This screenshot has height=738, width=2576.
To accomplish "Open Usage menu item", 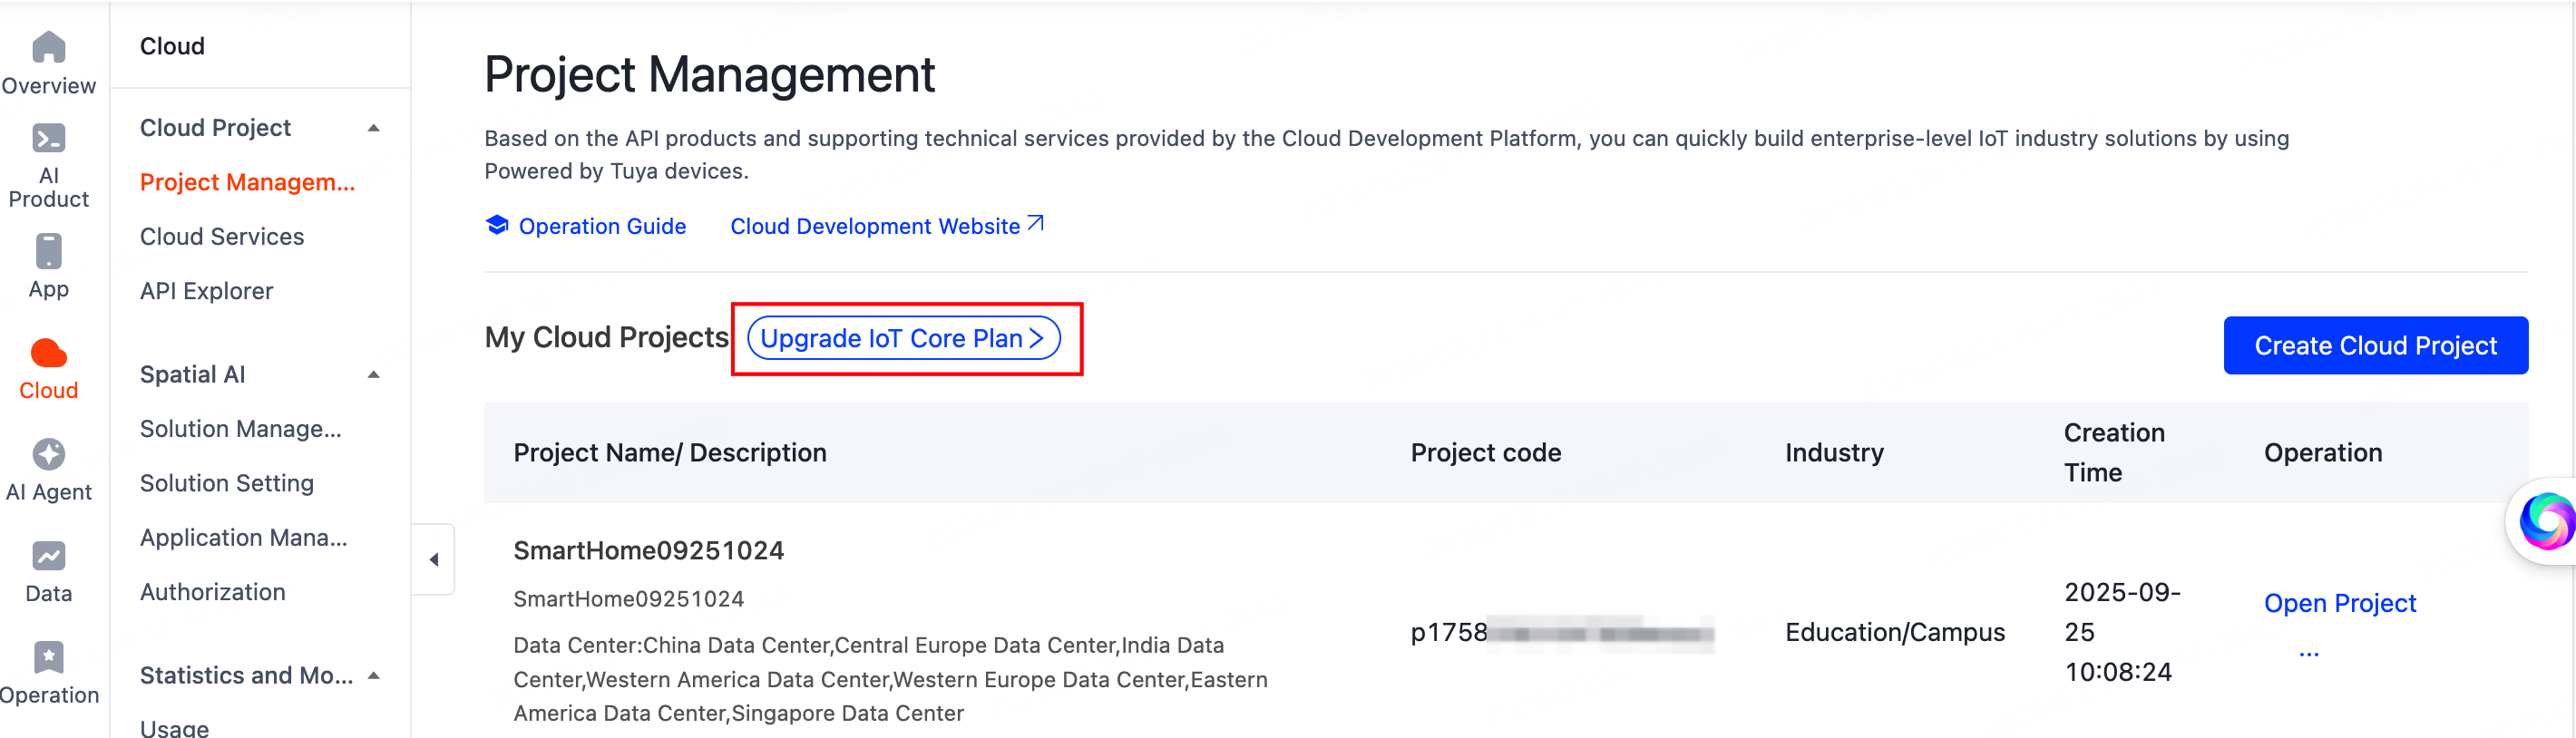I will (174, 727).
